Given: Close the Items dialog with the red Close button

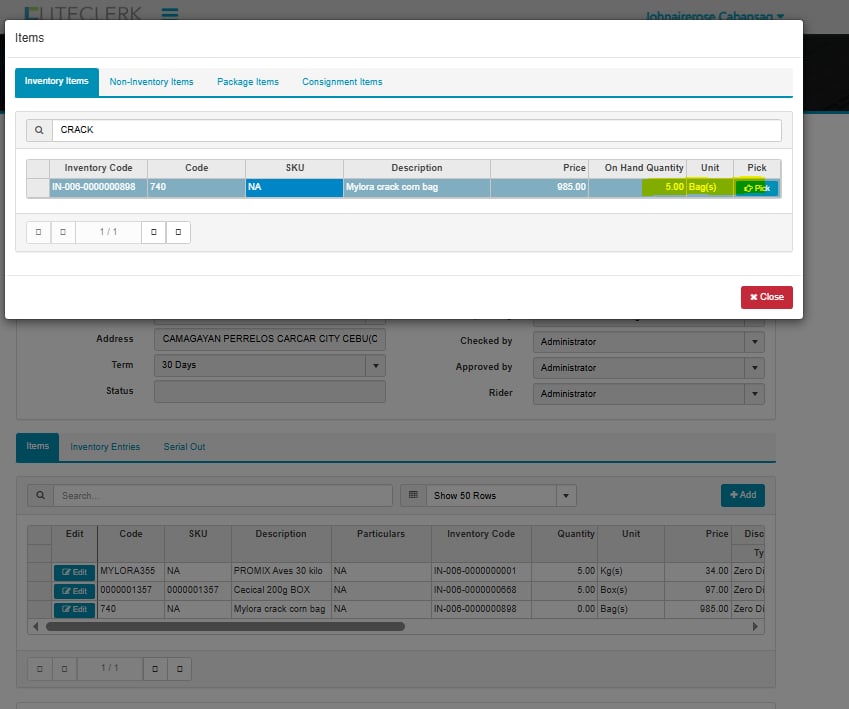Looking at the screenshot, I should 766,297.
